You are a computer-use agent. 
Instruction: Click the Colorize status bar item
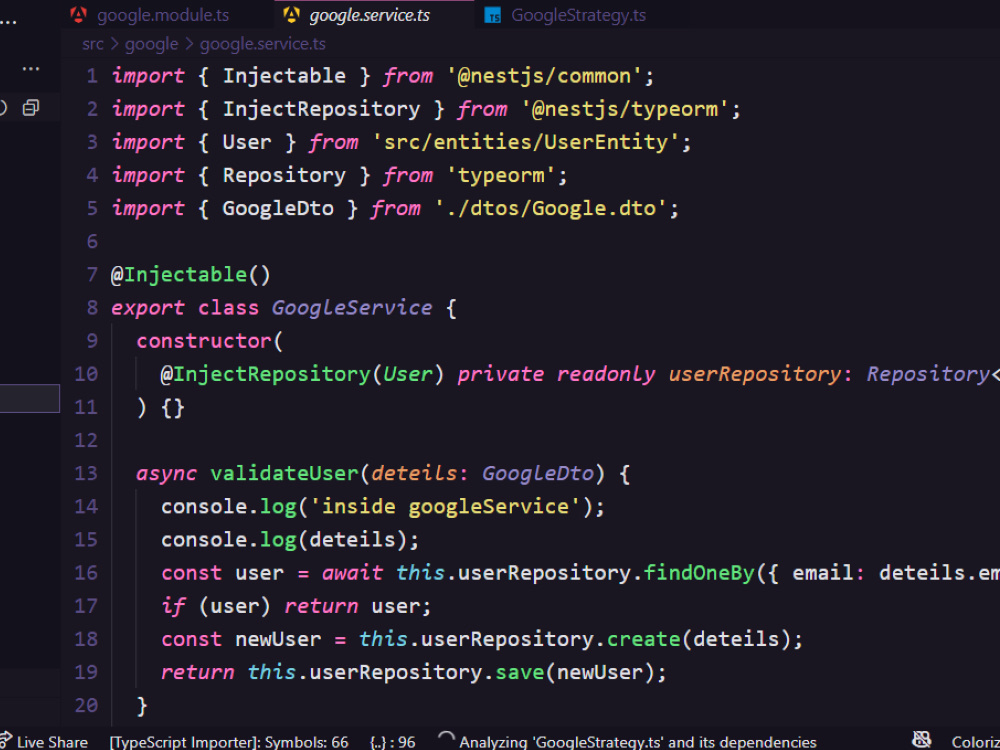click(x=975, y=742)
